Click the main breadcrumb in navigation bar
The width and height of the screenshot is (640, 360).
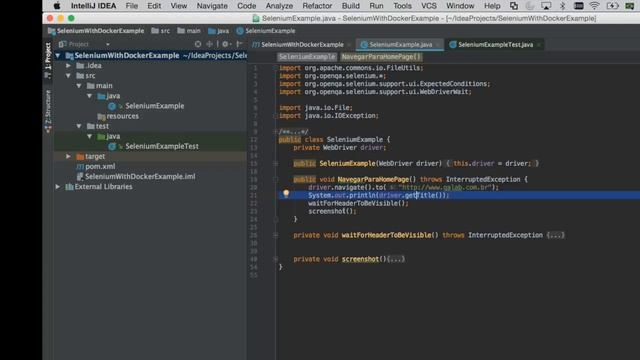pos(189,31)
